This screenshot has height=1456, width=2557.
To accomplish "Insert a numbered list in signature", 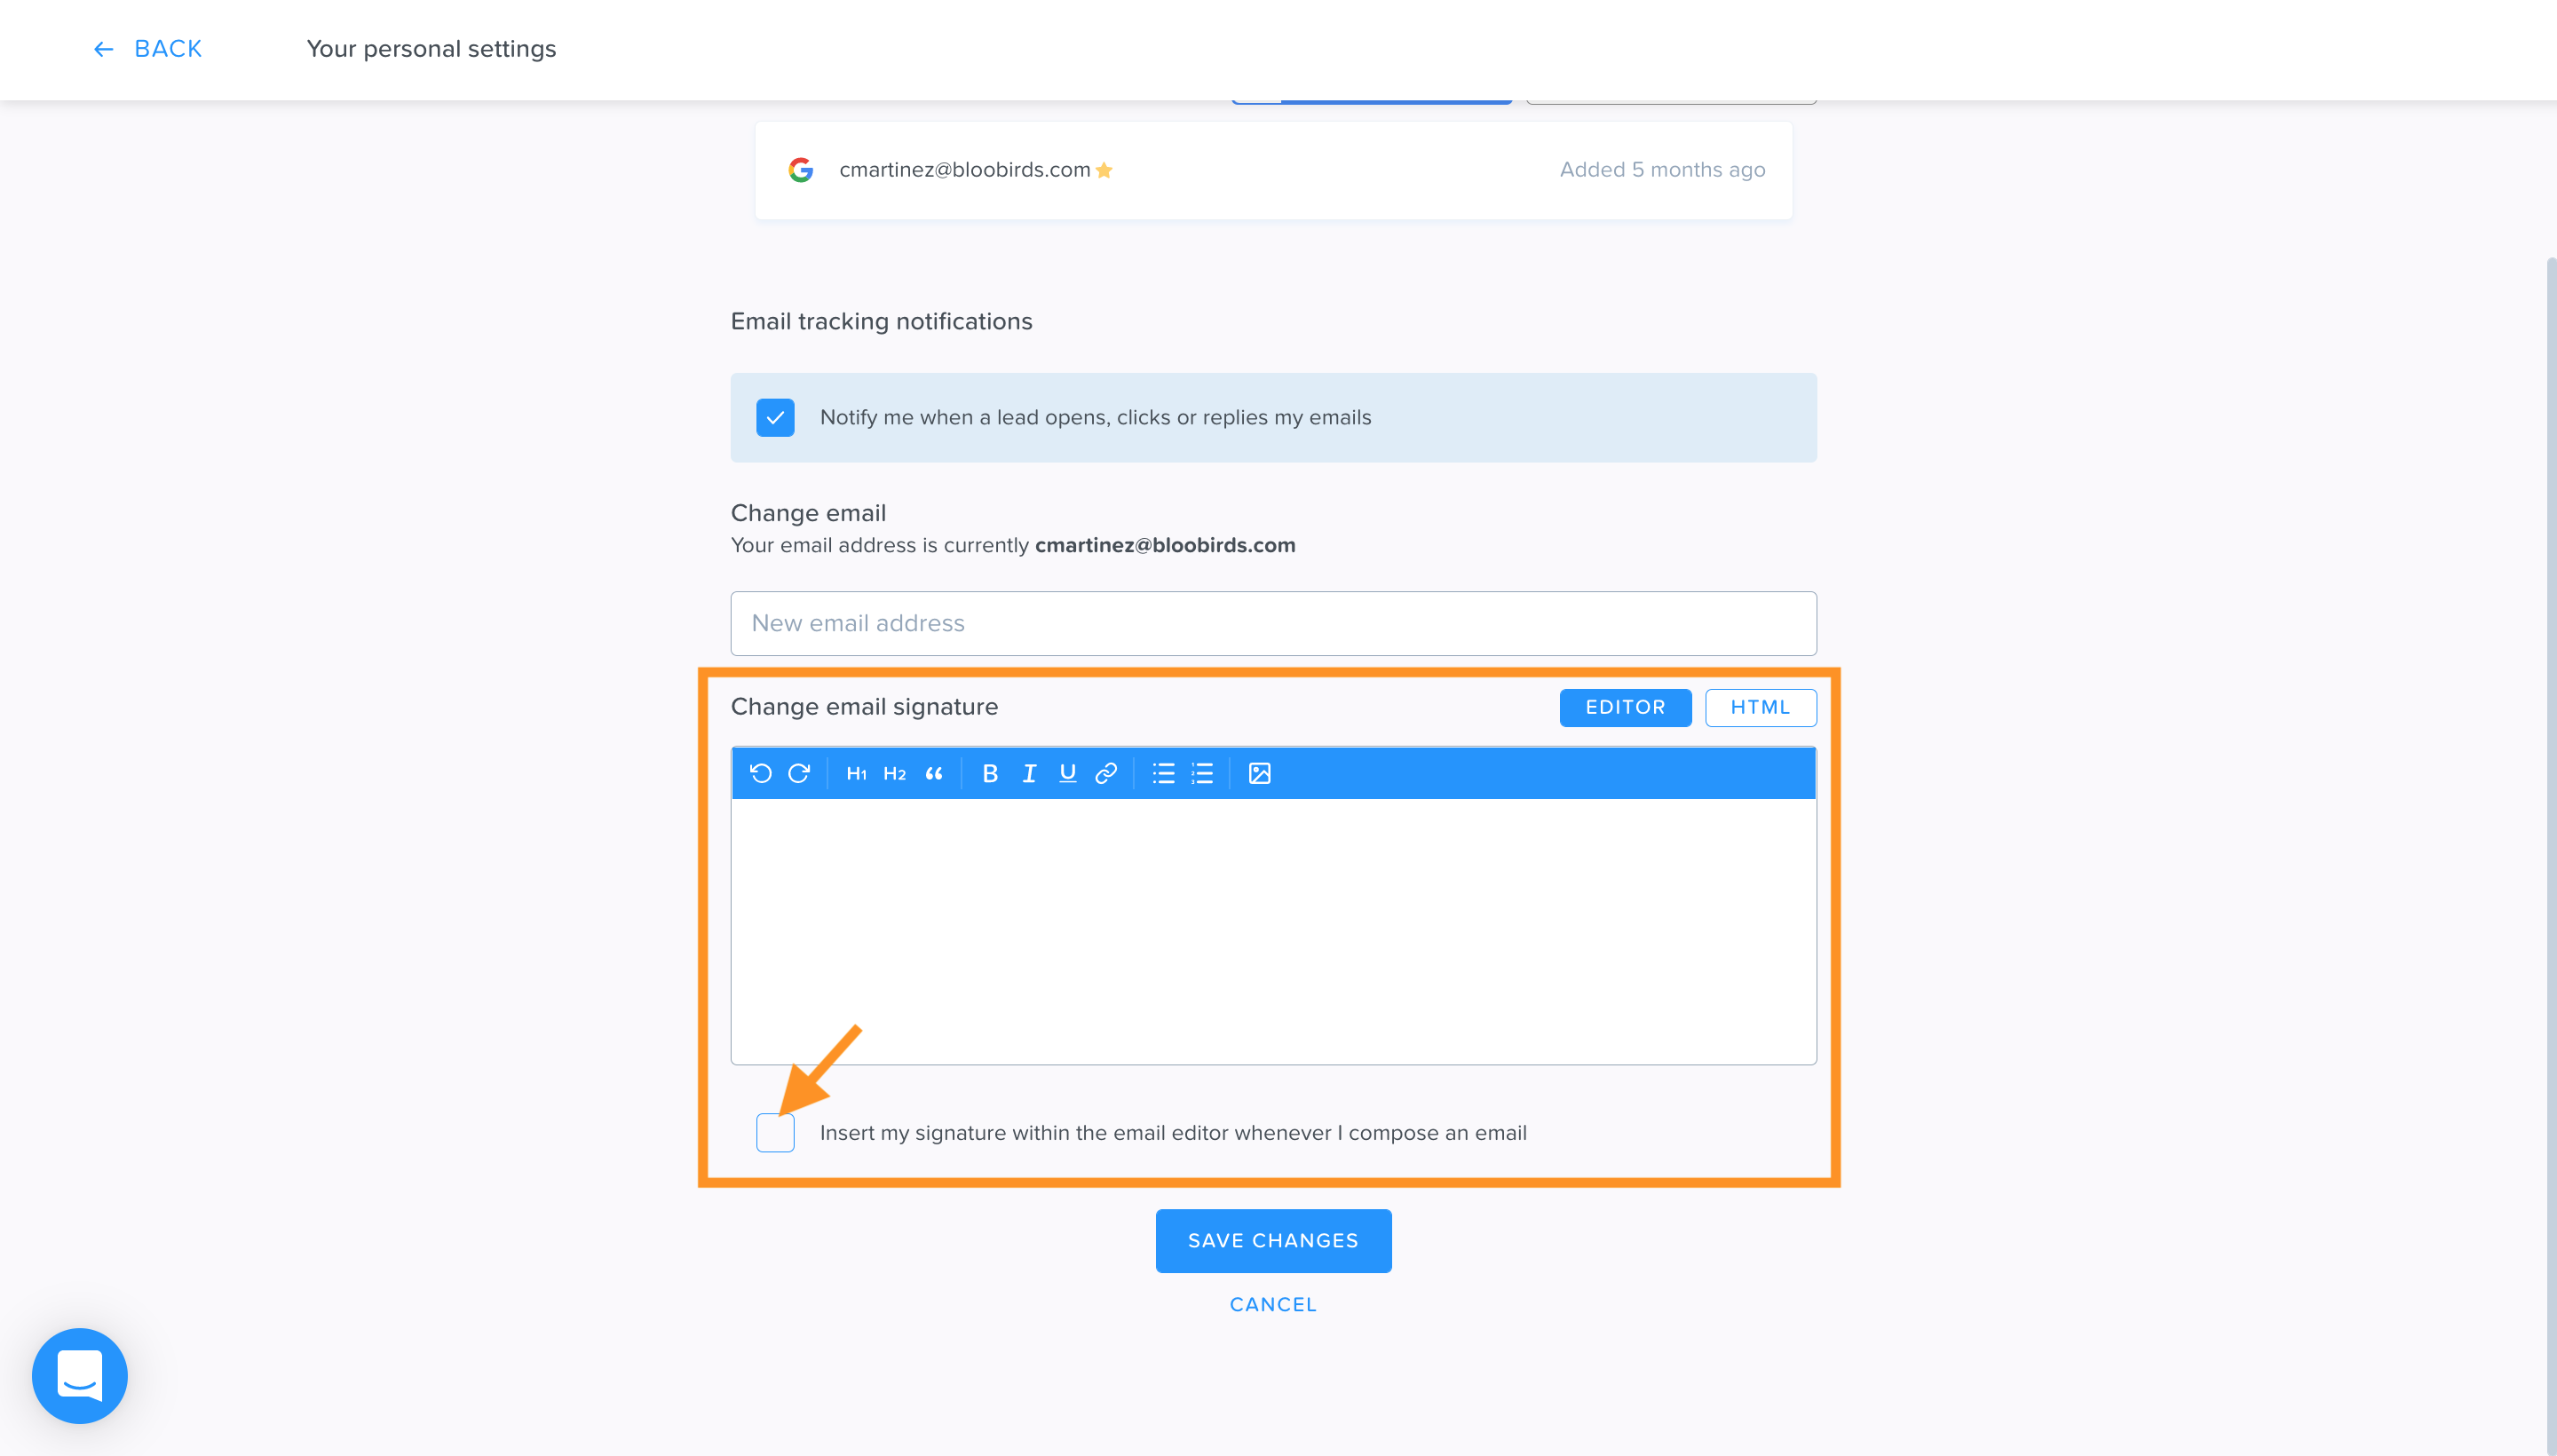I will click(x=1202, y=773).
